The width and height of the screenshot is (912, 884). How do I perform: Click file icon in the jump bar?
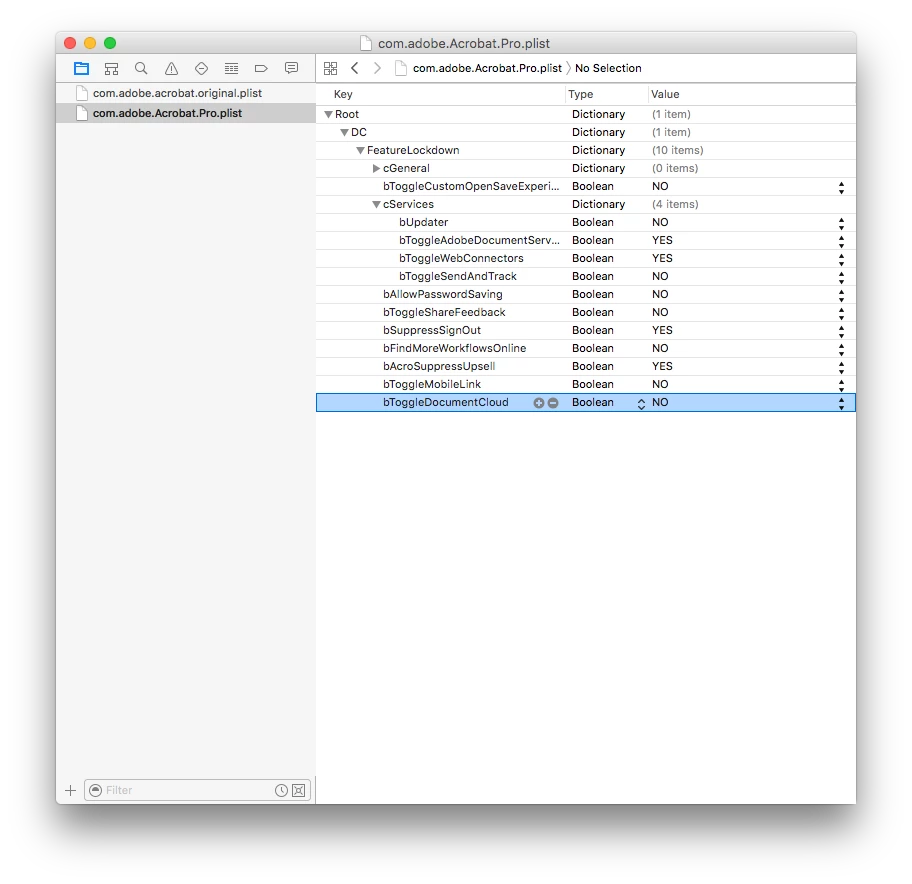click(x=400, y=69)
